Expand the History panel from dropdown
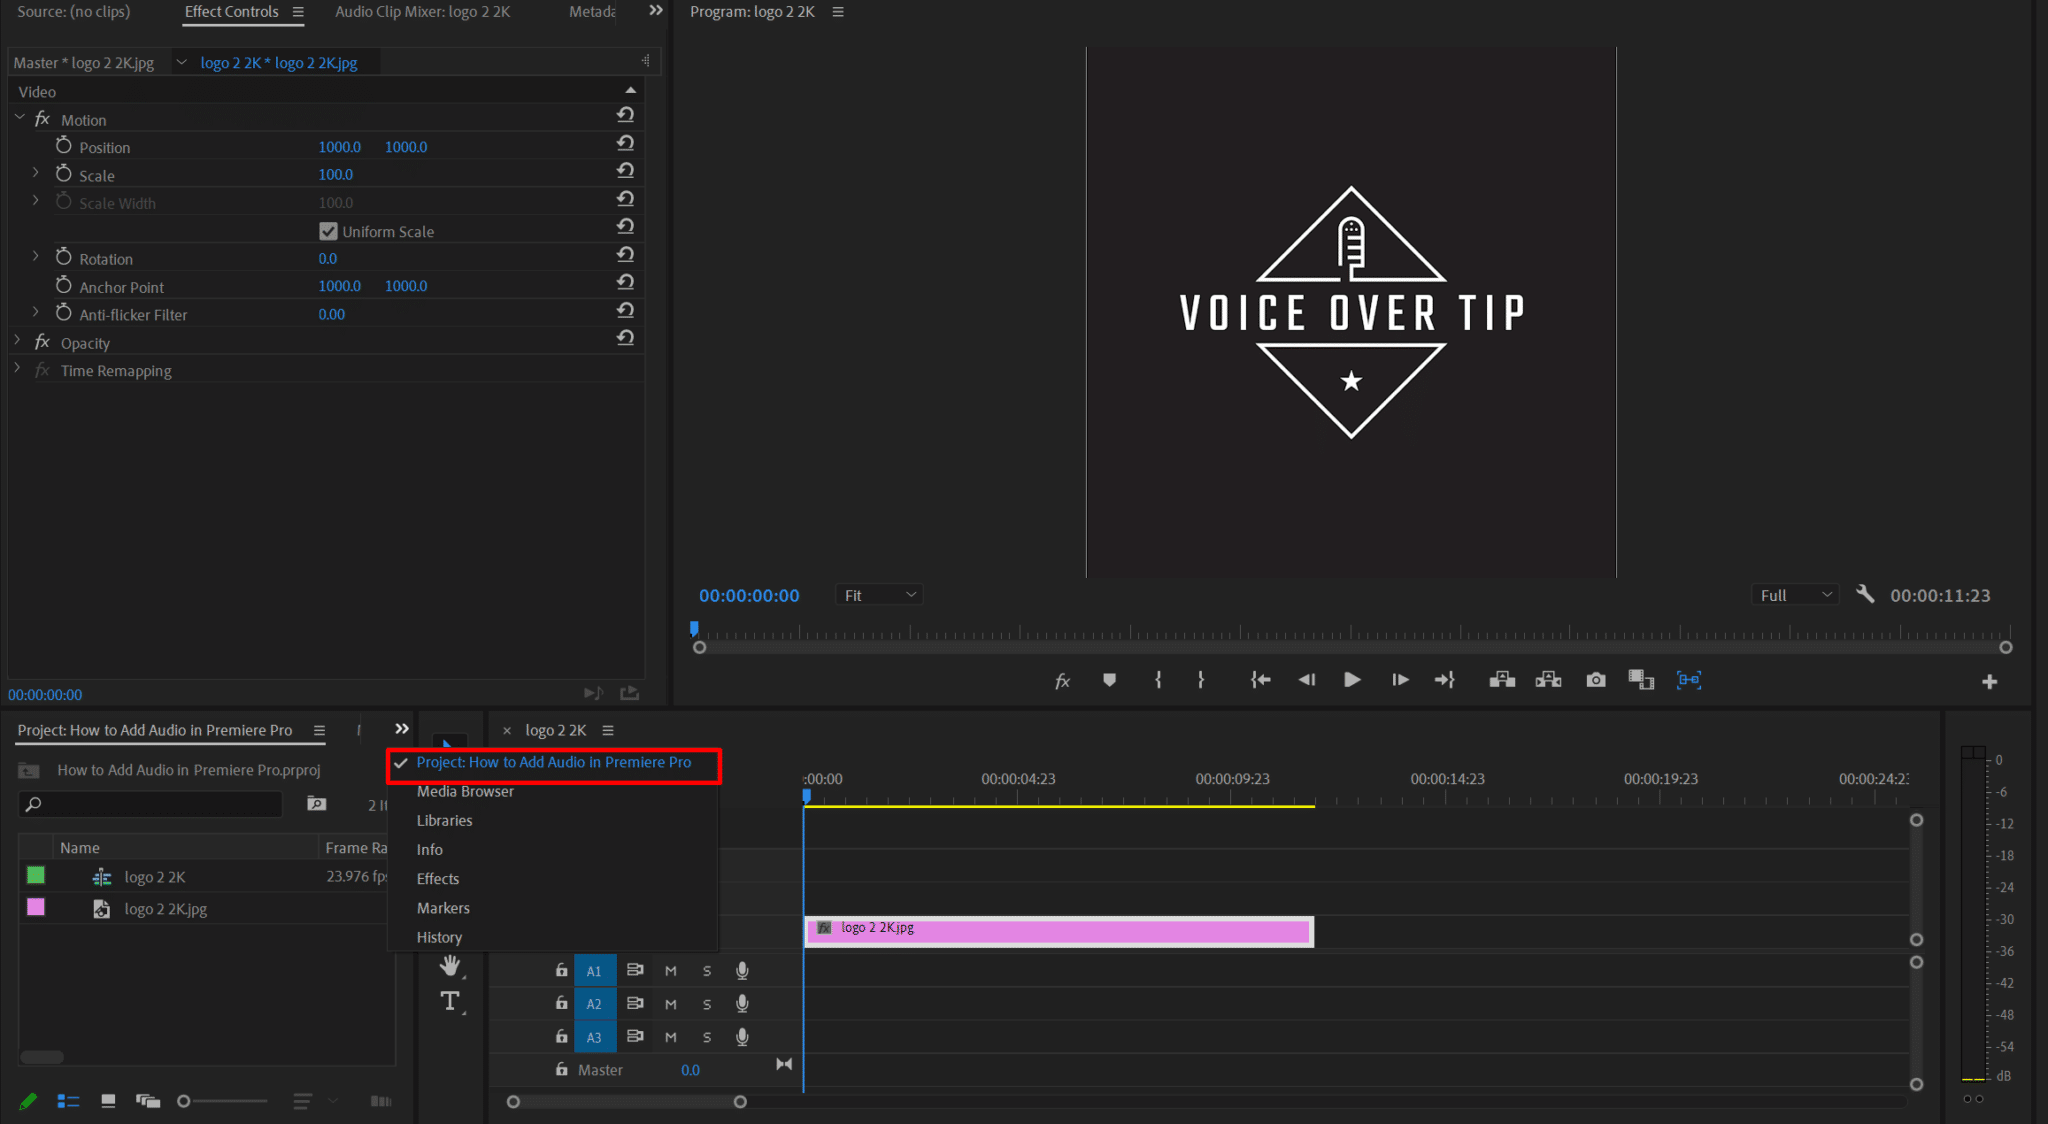Image resolution: width=2048 pixels, height=1124 pixels. tap(439, 937)
